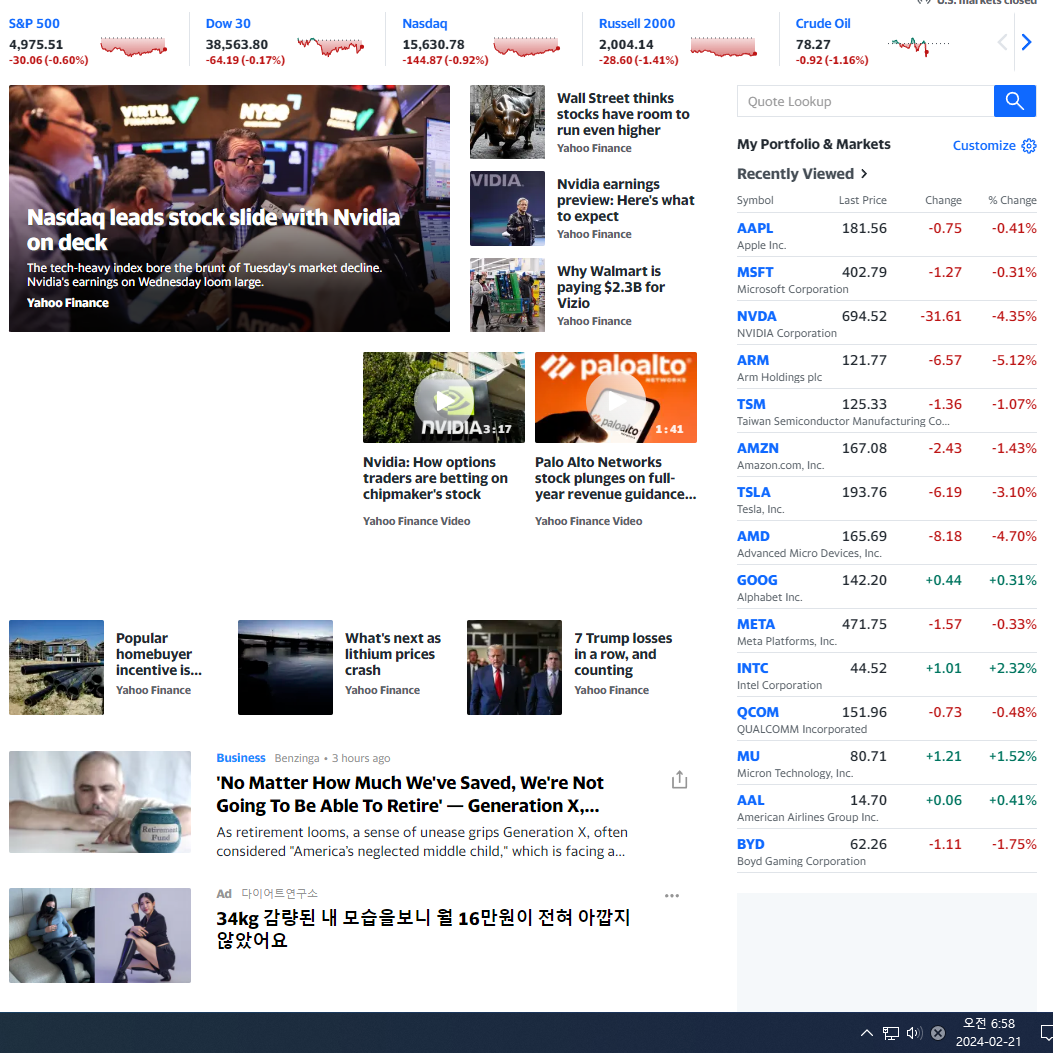Open the Customize portfolio link
1053x1053 pixels.
(x=984, y=146)
